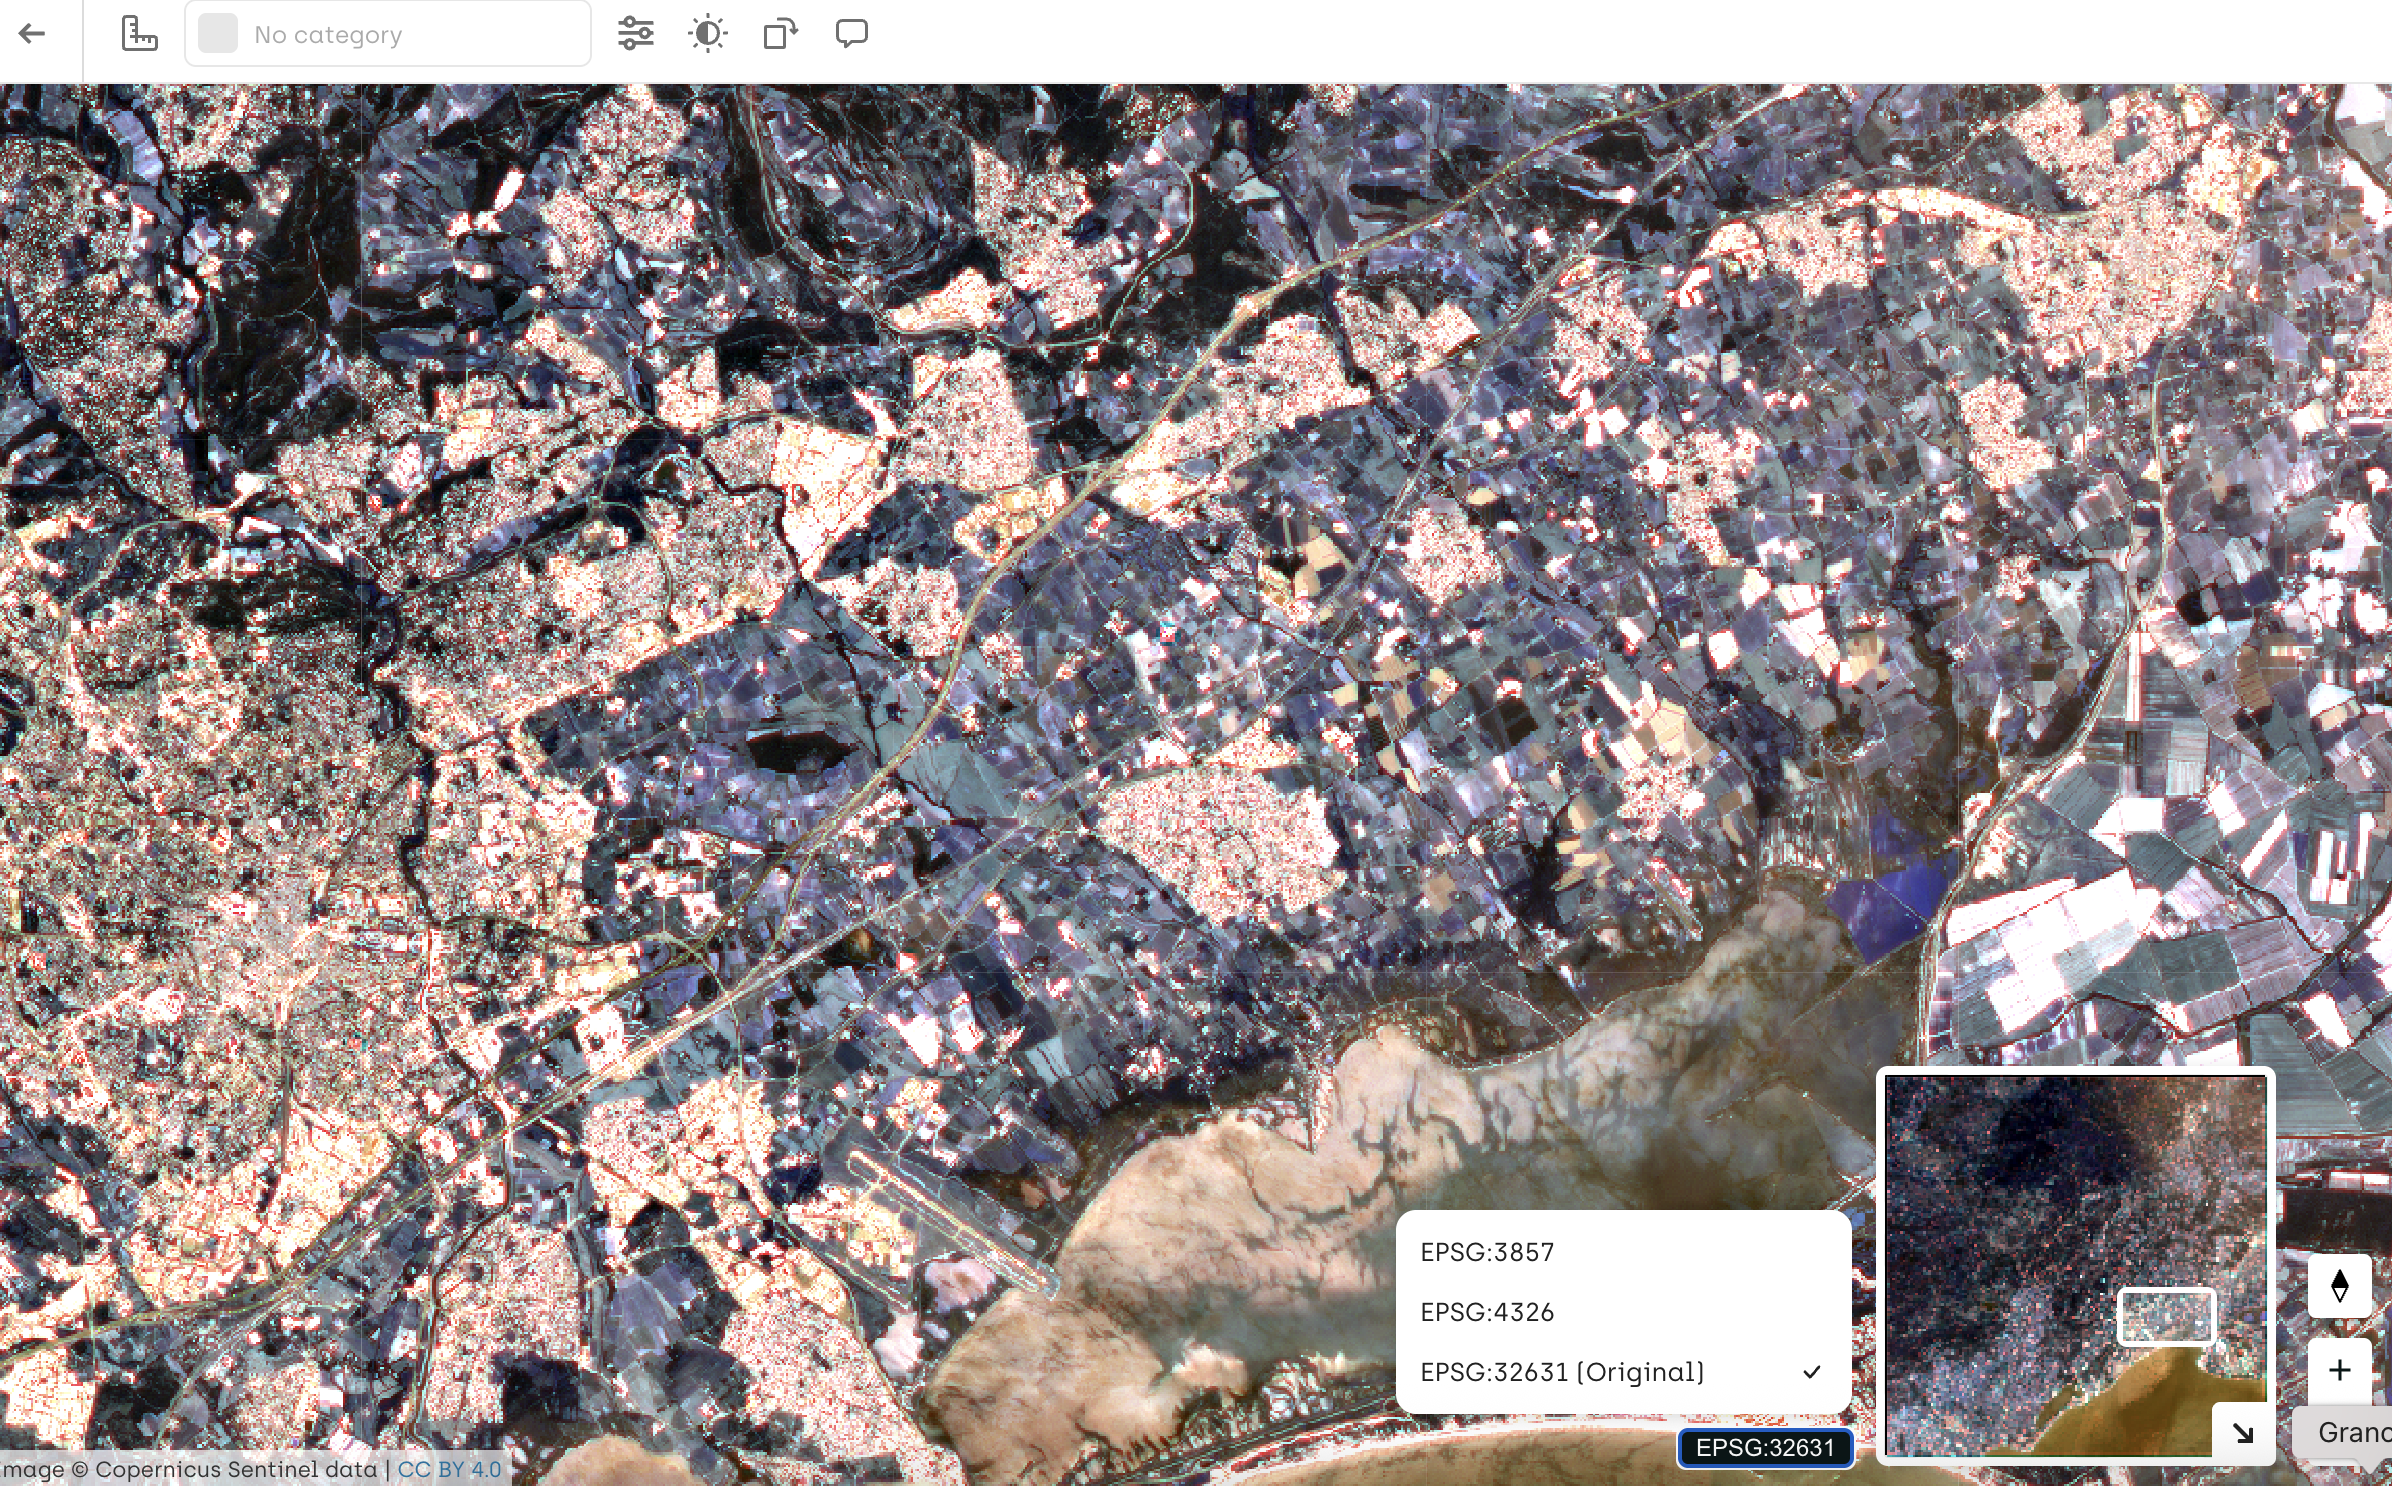2392x1486 pixels.
Task: Select the ruler measurement tool
Action: coord(139,34)
